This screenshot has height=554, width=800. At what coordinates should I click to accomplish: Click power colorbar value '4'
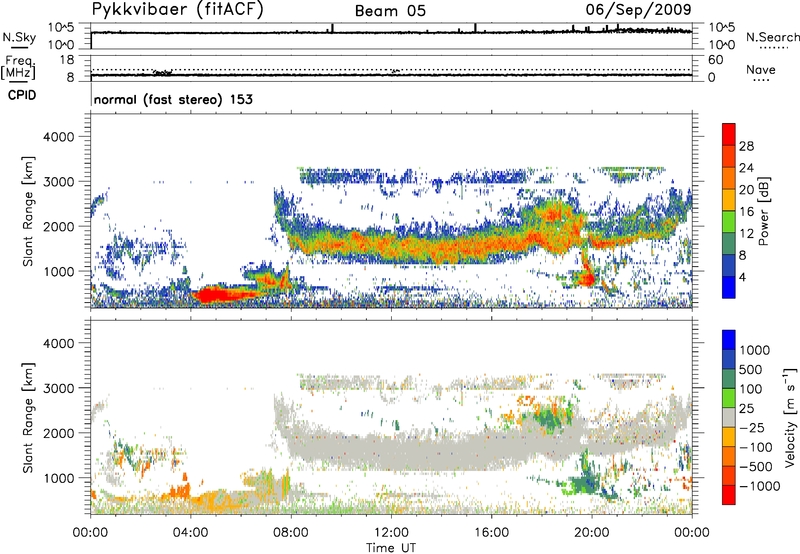742,277
